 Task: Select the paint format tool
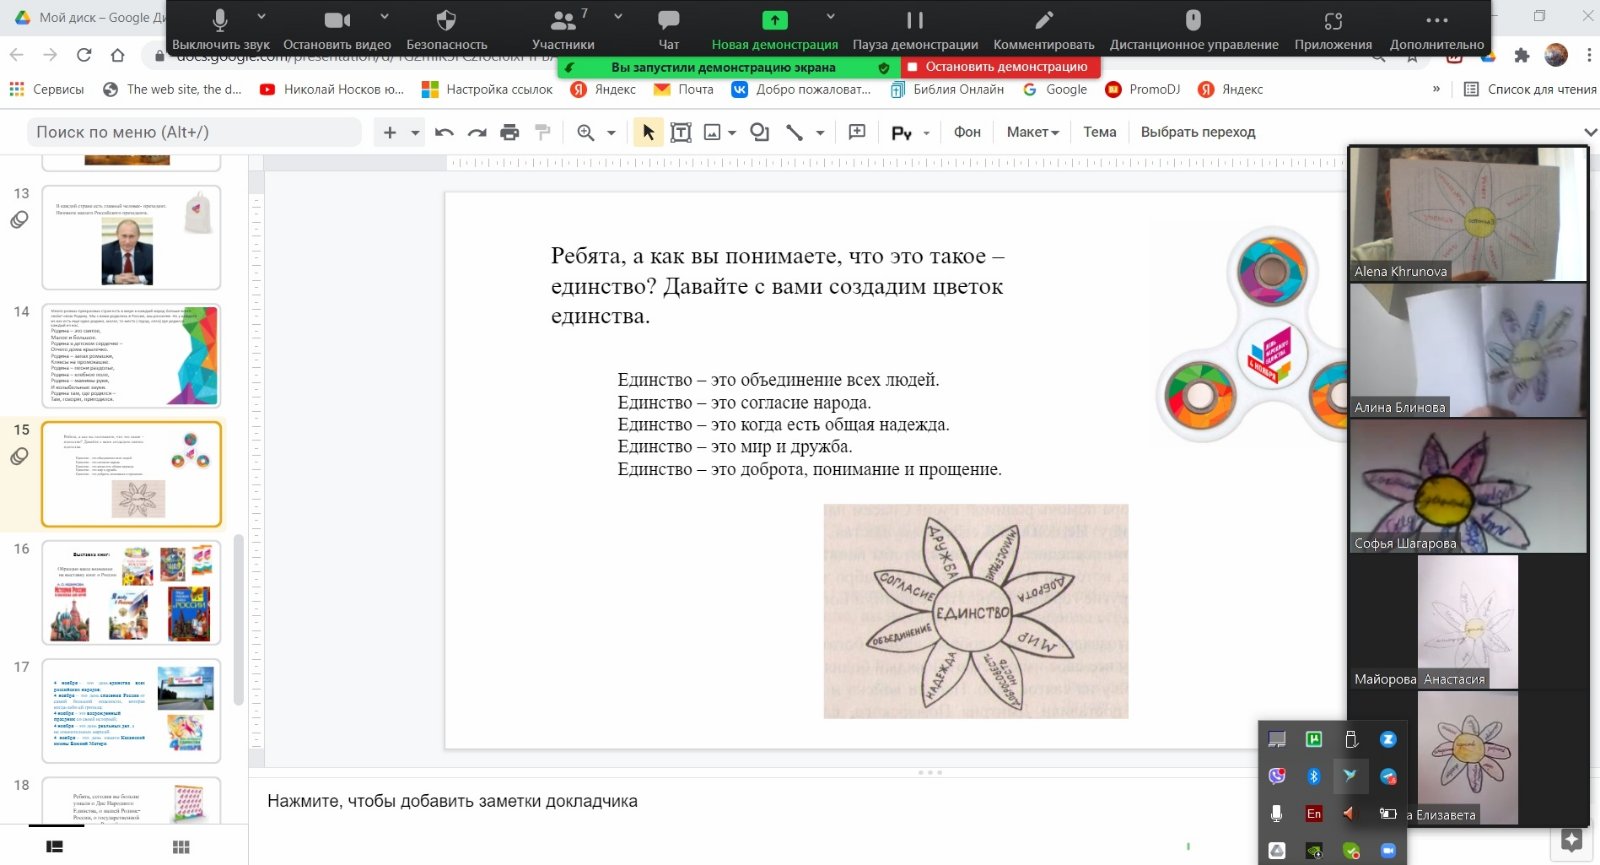(x=543, y=132)
